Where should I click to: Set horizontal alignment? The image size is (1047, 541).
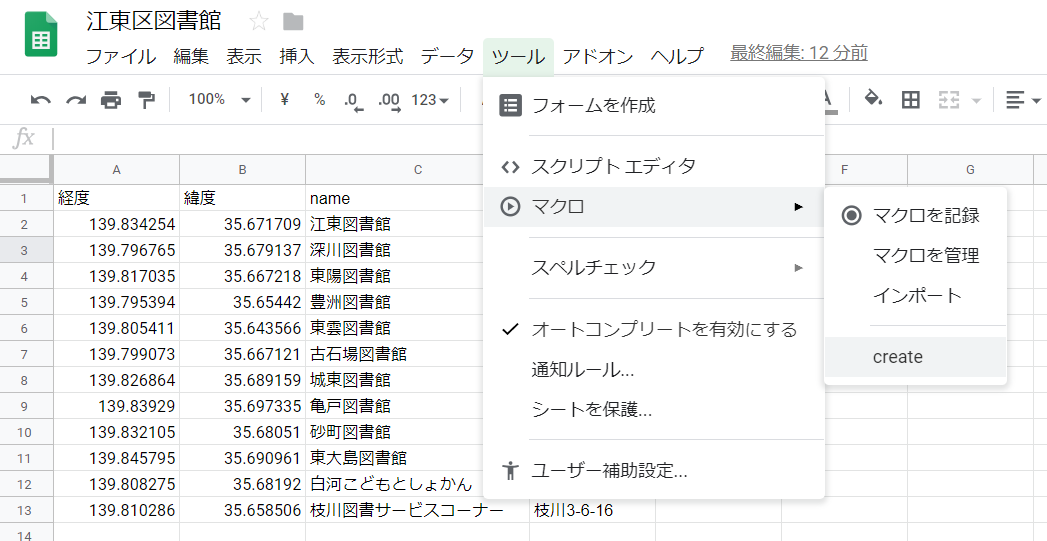coord(1014,100)
